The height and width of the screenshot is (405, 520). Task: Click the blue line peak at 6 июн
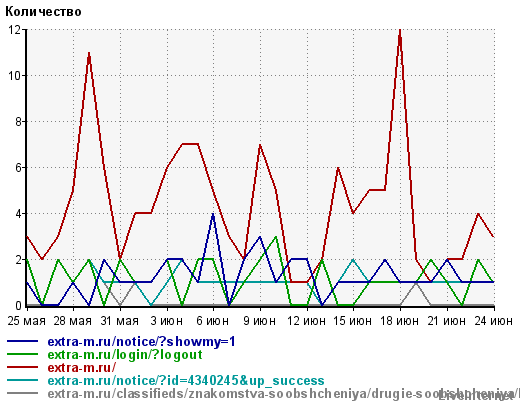click(213, 214)
